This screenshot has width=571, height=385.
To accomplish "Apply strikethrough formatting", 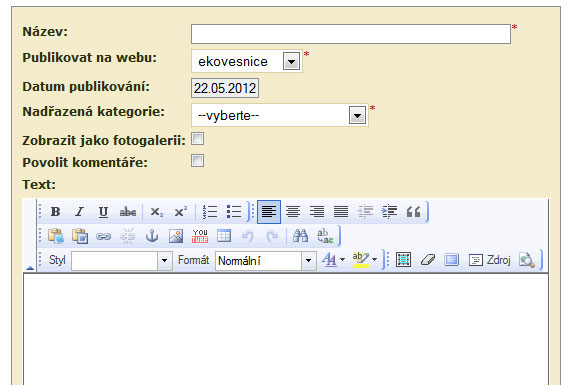I will click(x=128, y=212).
